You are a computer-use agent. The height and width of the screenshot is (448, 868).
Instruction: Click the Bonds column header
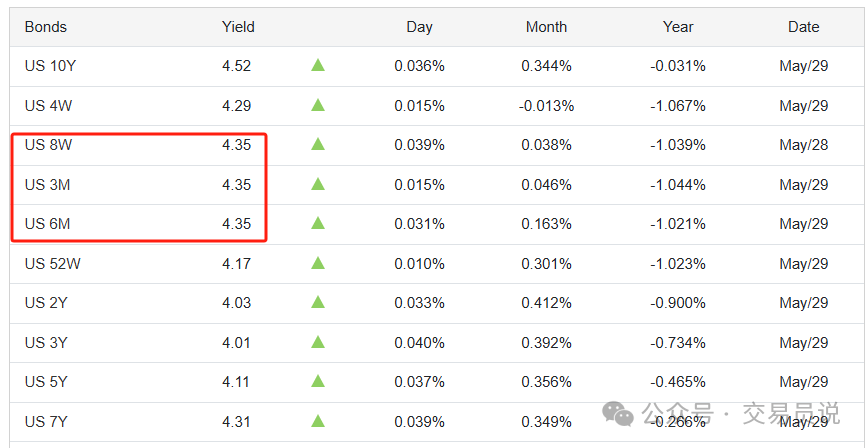(45, 27)
